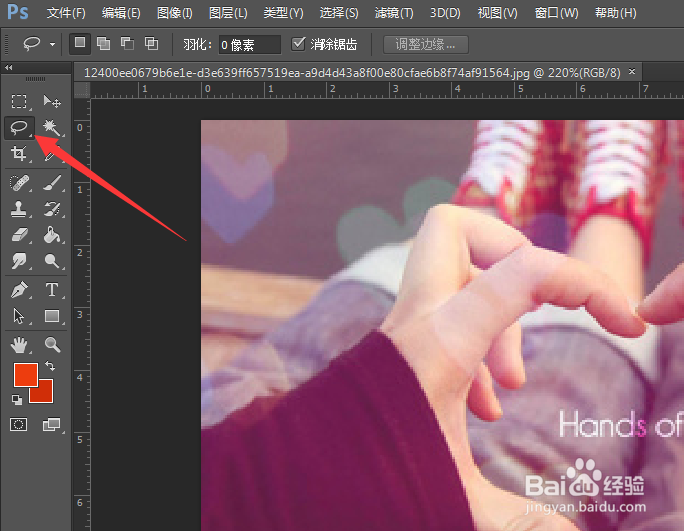Select the Paint Bucket tool
The height and width of the screenshot is (531, 684).
tap(52, 235)
